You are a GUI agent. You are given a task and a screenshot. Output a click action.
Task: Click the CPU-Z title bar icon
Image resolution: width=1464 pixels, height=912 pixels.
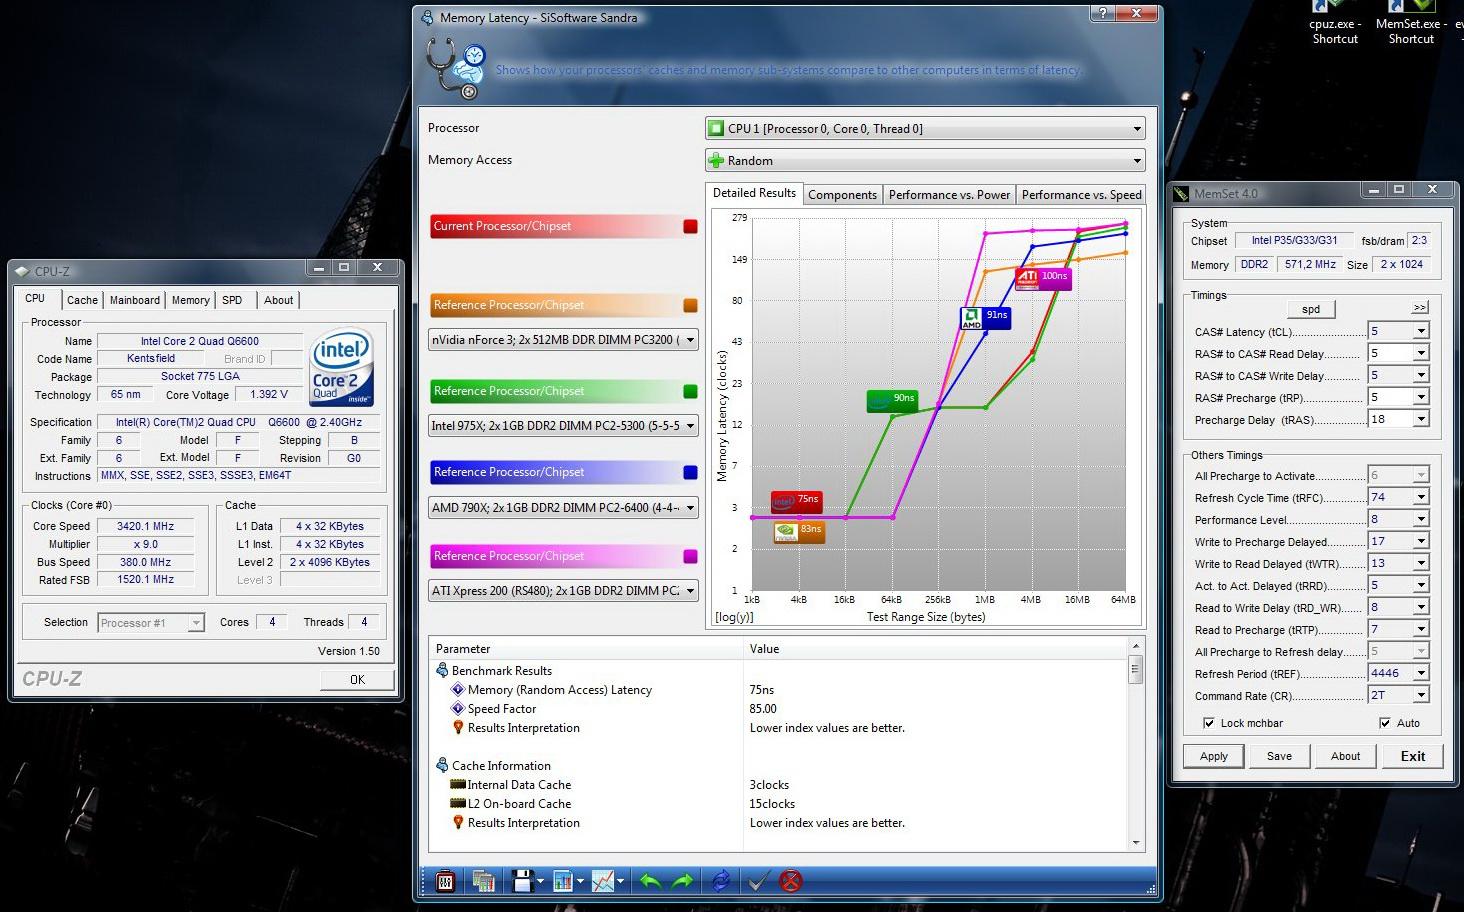click(23, 271)
